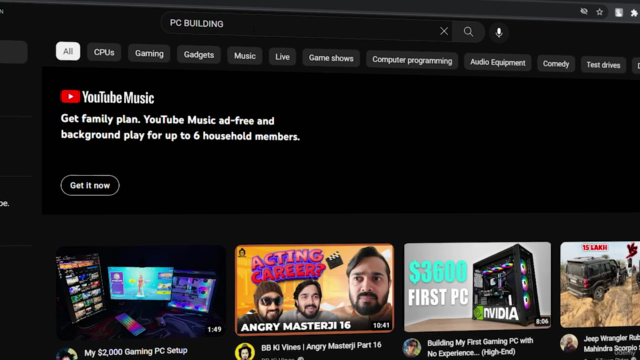This screenshot has width=640, height=360.
Task: Start voice search with the microphone
Action: click(x=499, y=33)
